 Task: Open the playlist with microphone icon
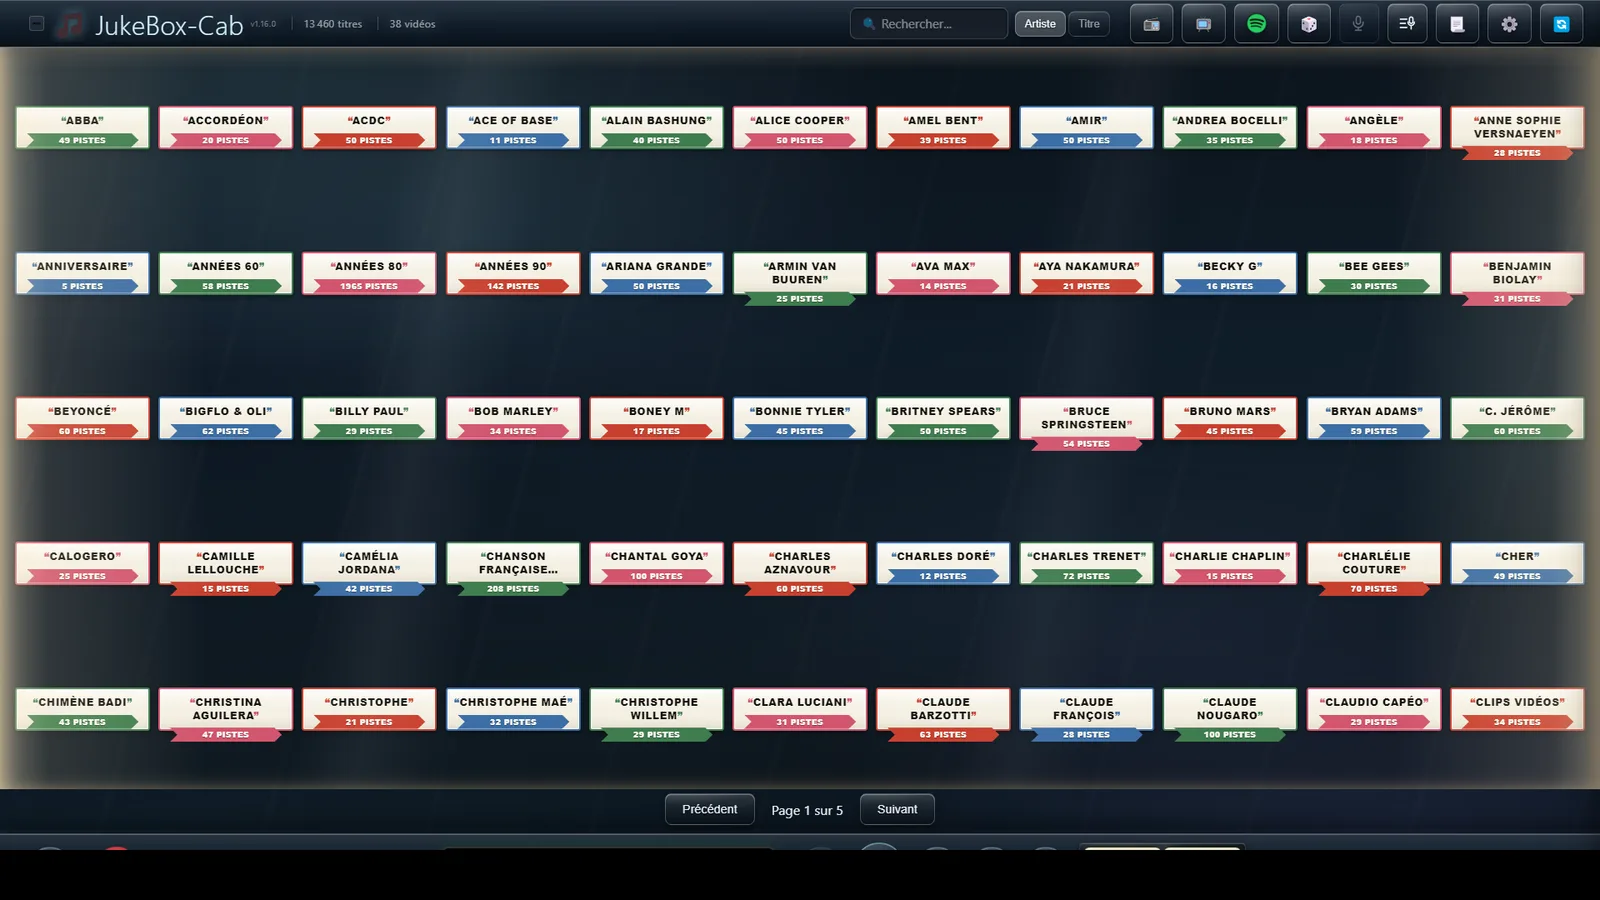click(x=1406, y=24)
